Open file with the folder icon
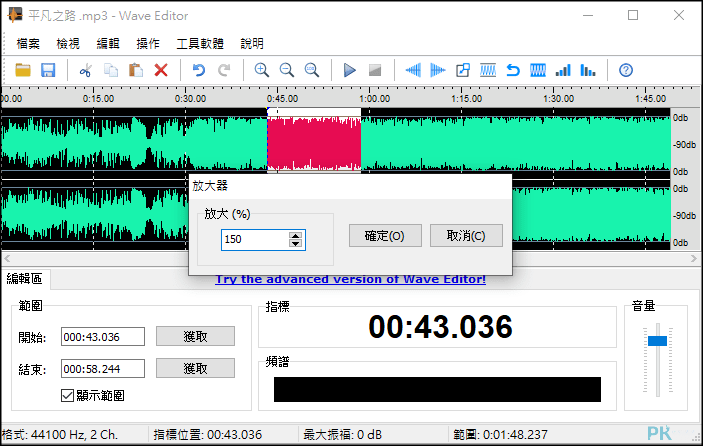Viewport: 703px width, 446px height. pyautogui.click(x=23, y=70)
